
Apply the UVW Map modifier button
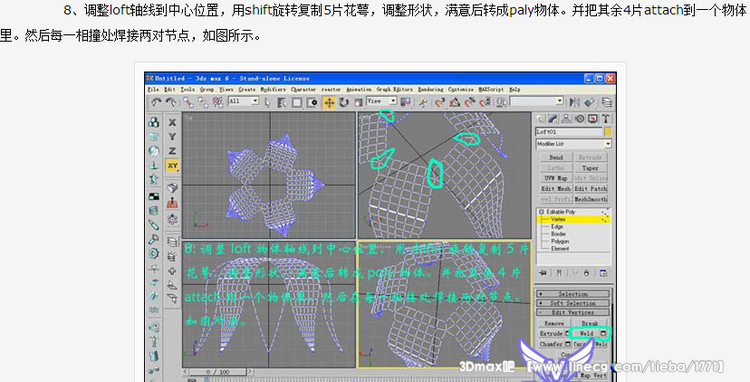(x=556, y=178)
